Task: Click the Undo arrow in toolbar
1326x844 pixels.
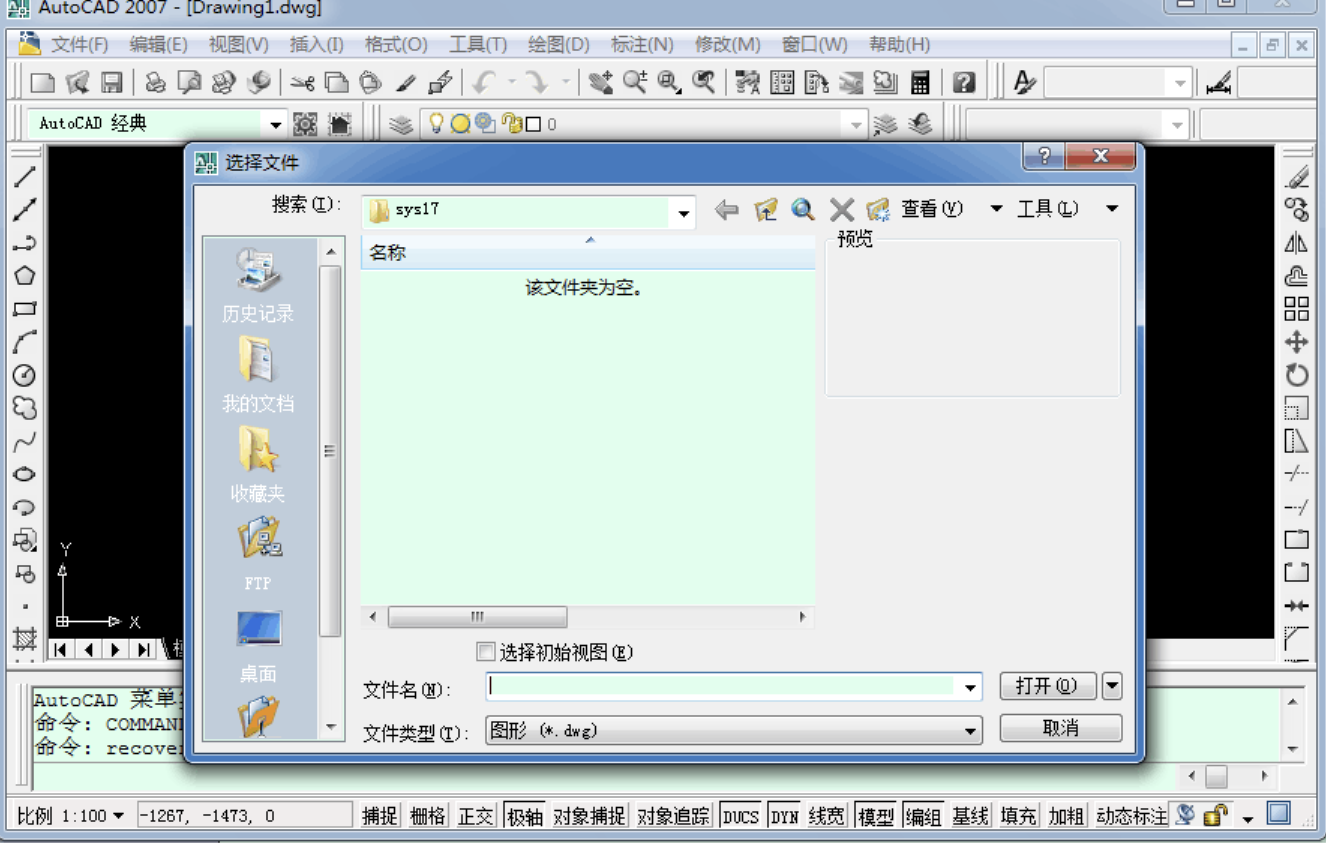Action: [485, 82]
